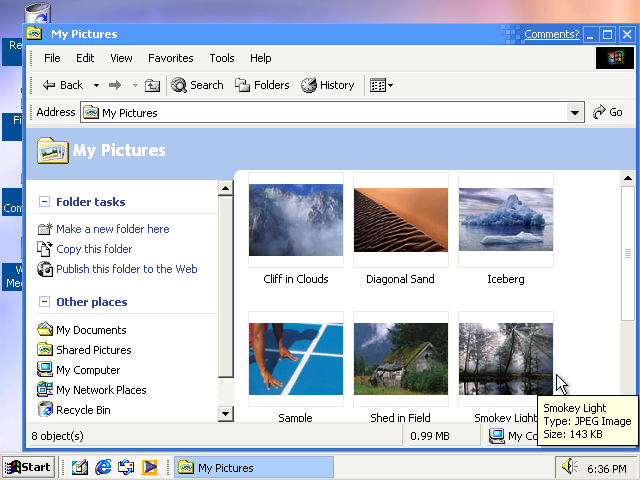Click My Pictures taskbar button
This screenshot has width=640, height=480.
click(x=254, y=467)
